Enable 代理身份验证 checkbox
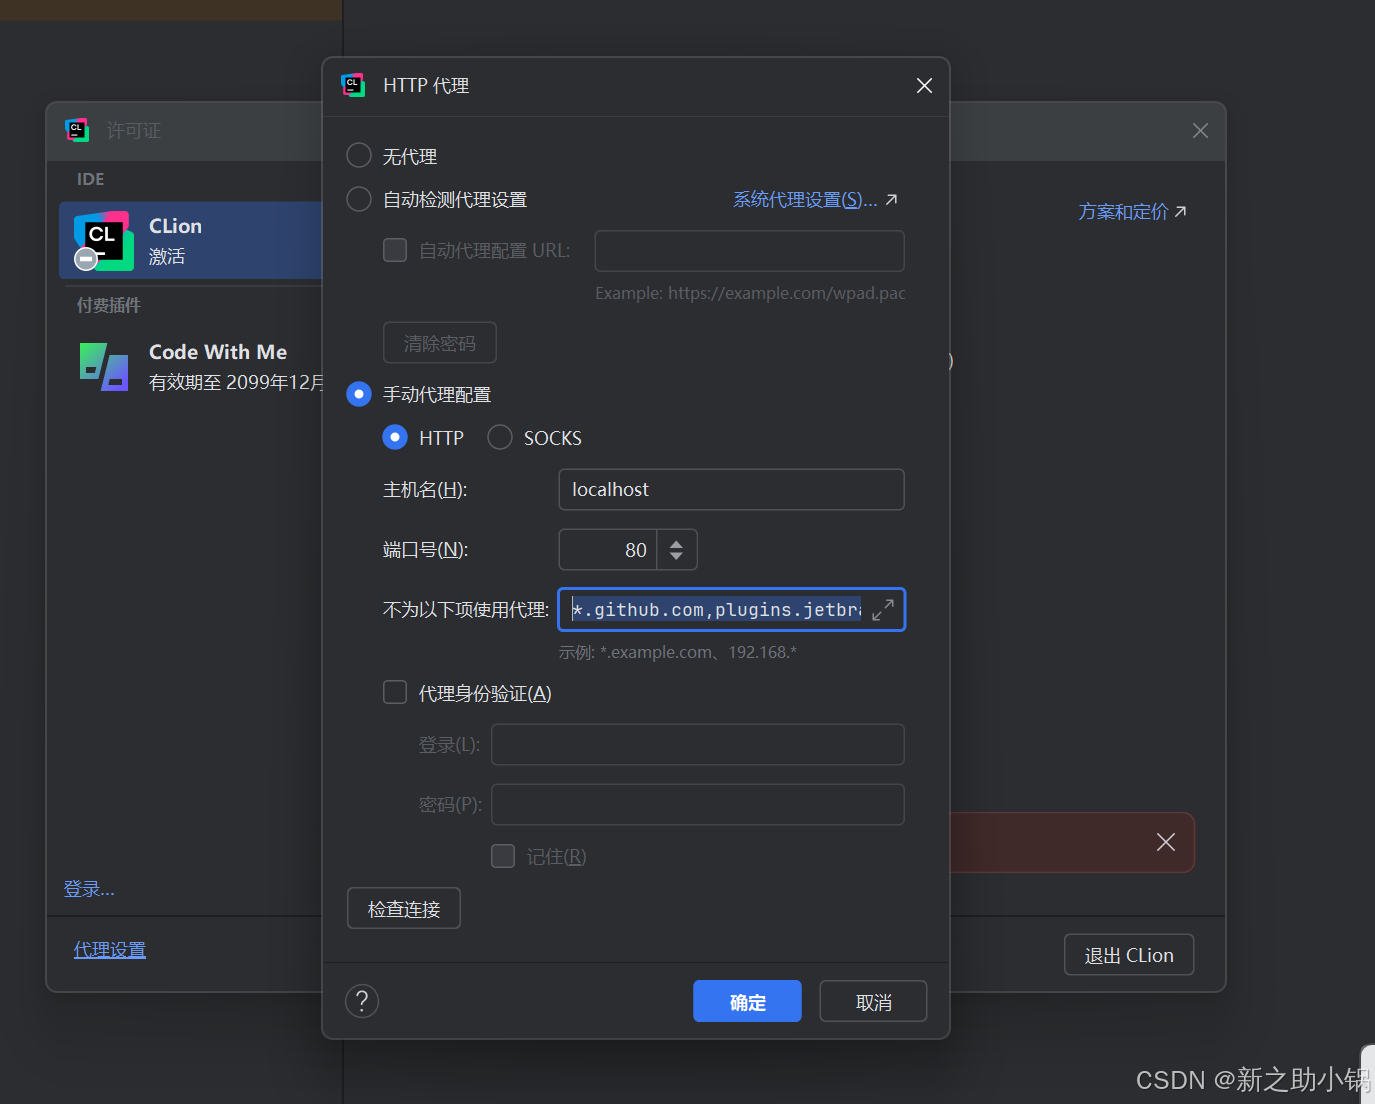The width and height of the screenshot is (1375, 1104). (395, 692)
